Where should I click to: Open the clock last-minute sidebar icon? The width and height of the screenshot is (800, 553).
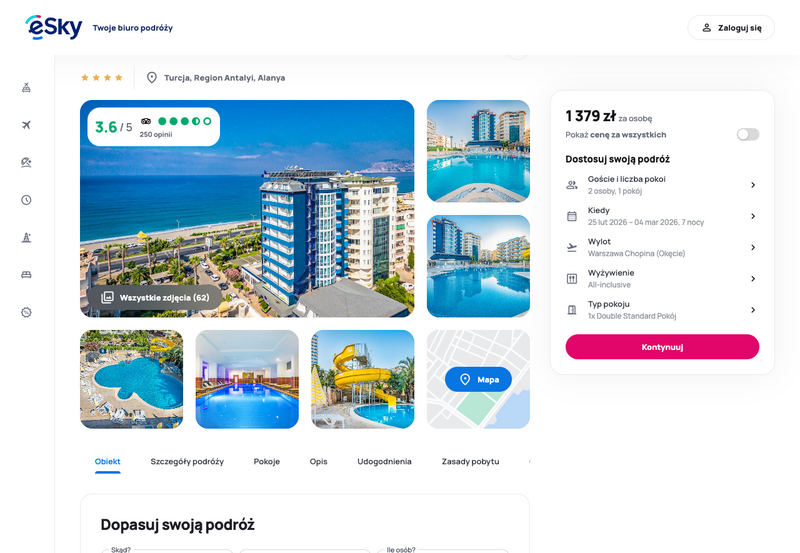(27, 200)
